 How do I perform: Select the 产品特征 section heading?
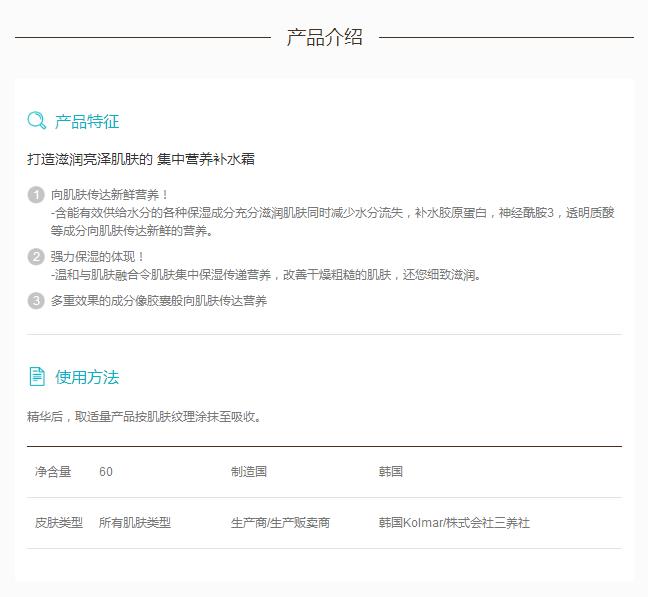(87, 122)
